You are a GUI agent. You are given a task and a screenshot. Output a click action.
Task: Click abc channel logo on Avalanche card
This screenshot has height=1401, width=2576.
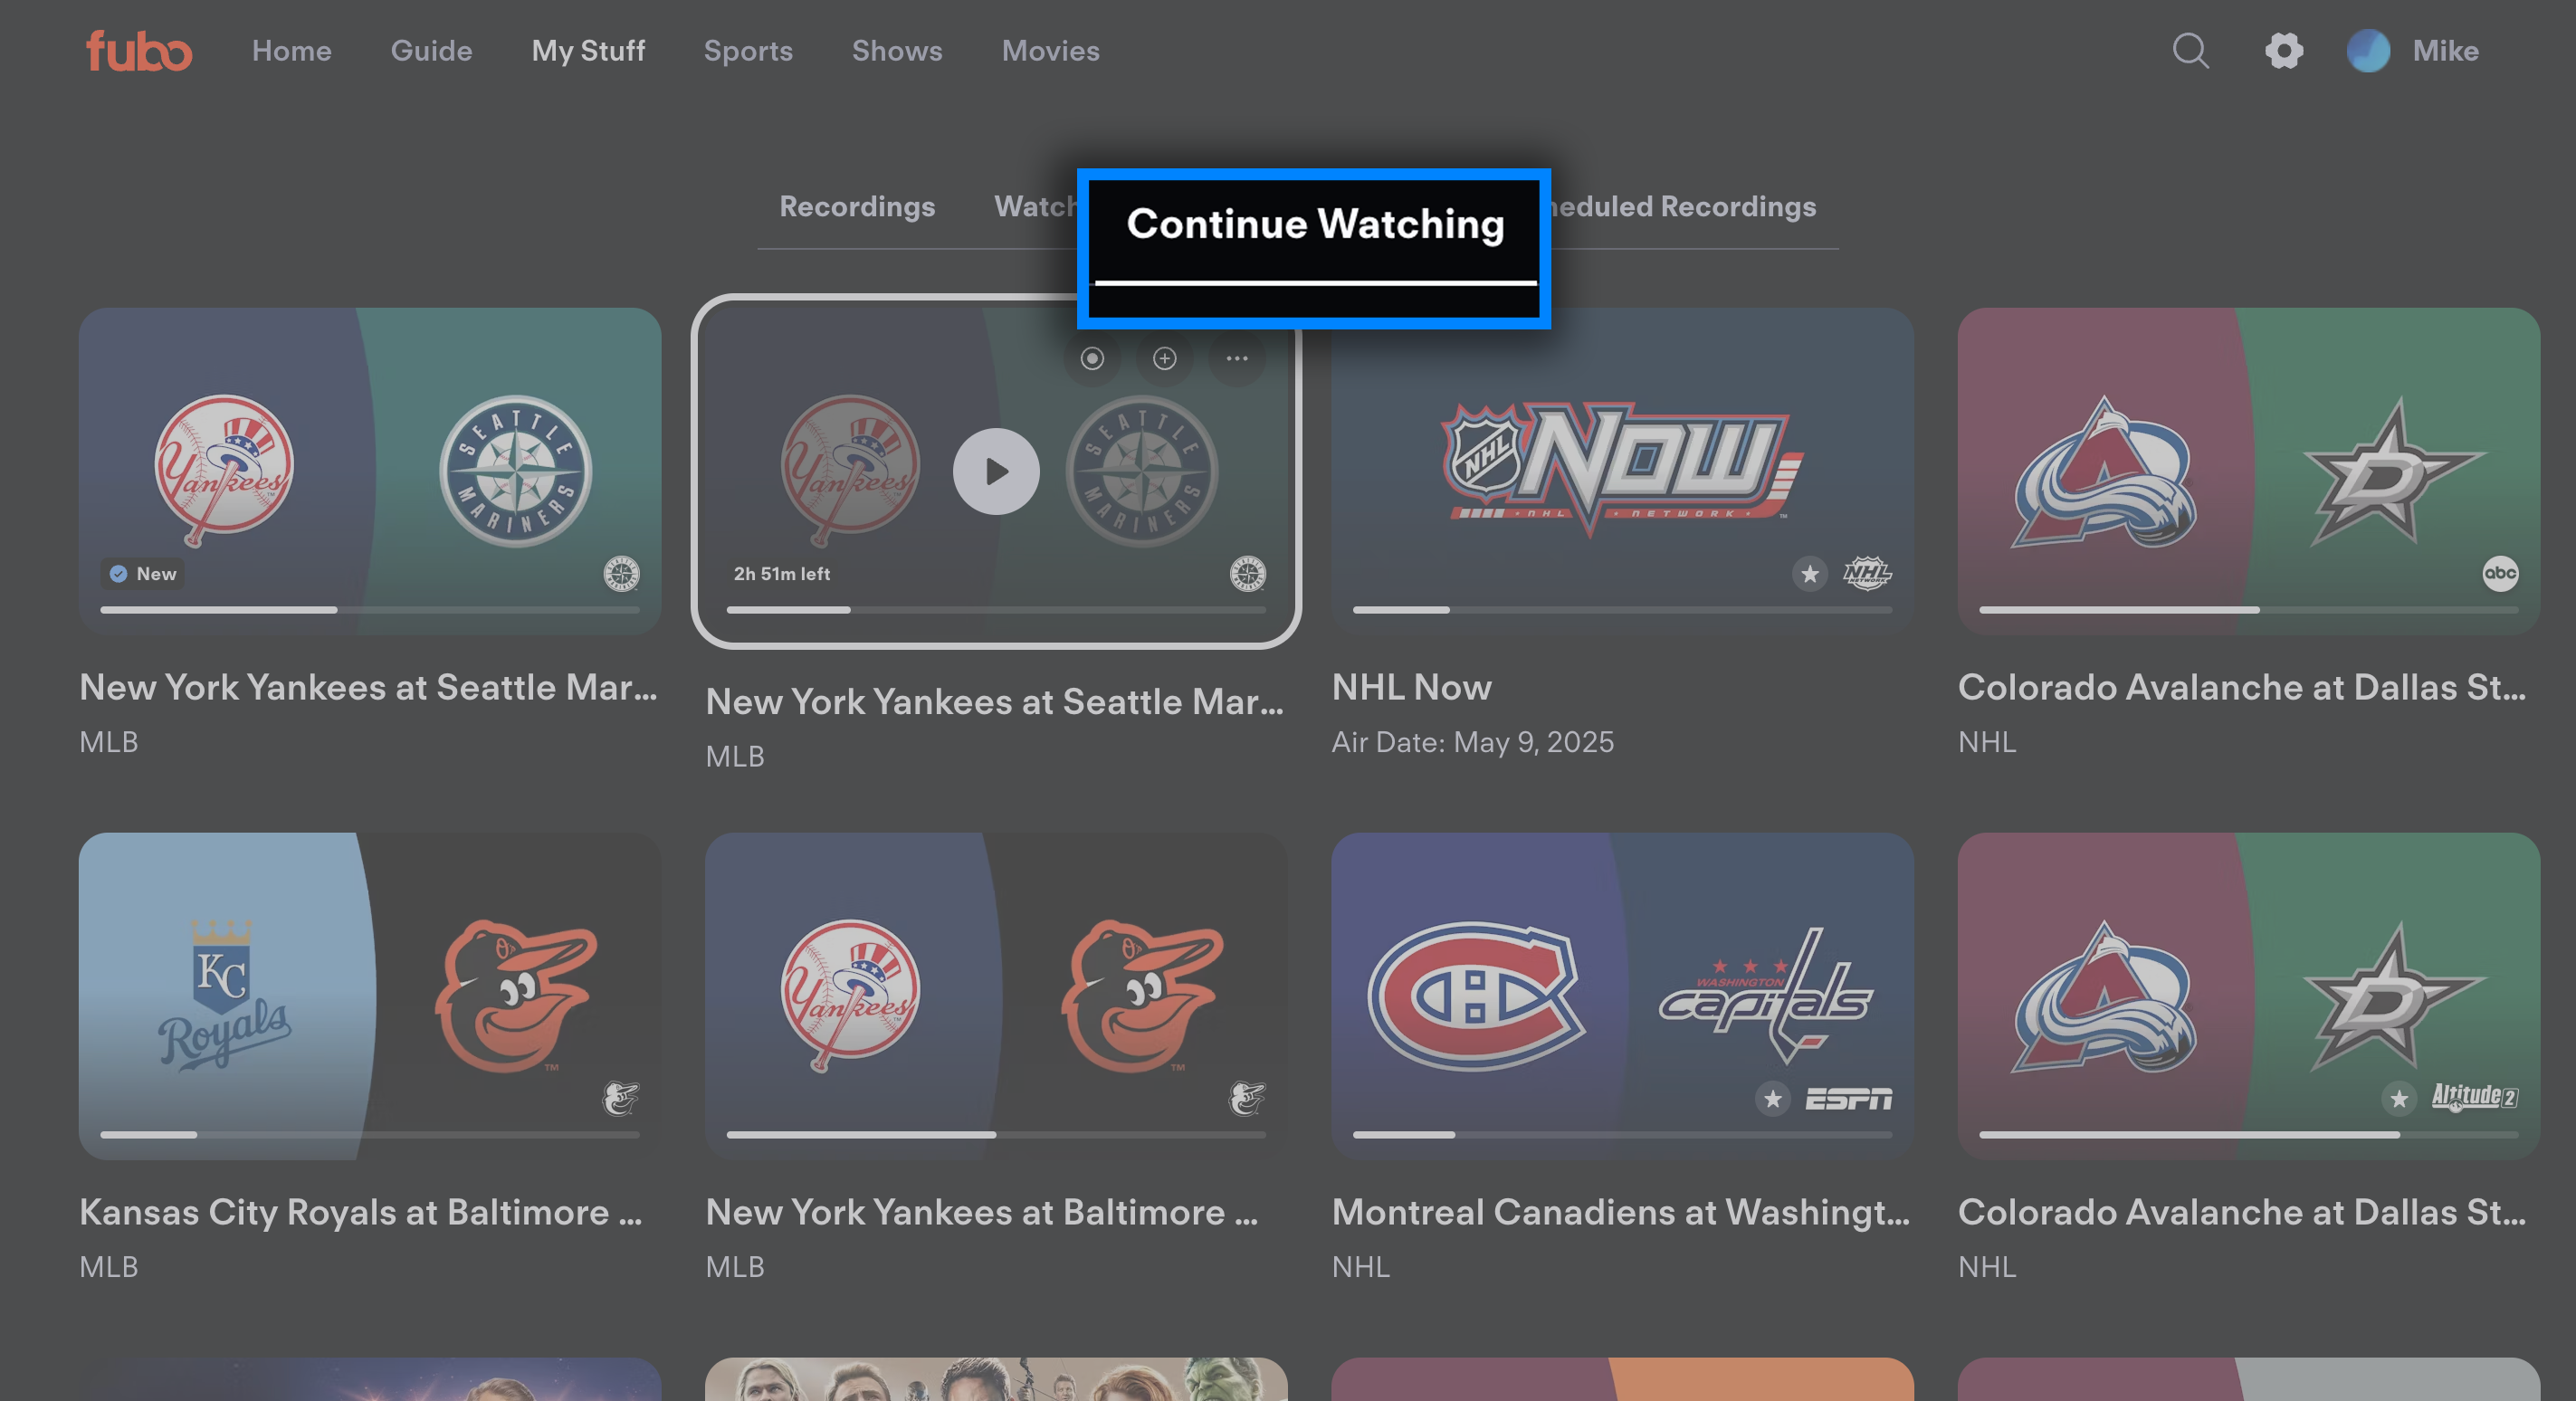(x=2500, y=574)
